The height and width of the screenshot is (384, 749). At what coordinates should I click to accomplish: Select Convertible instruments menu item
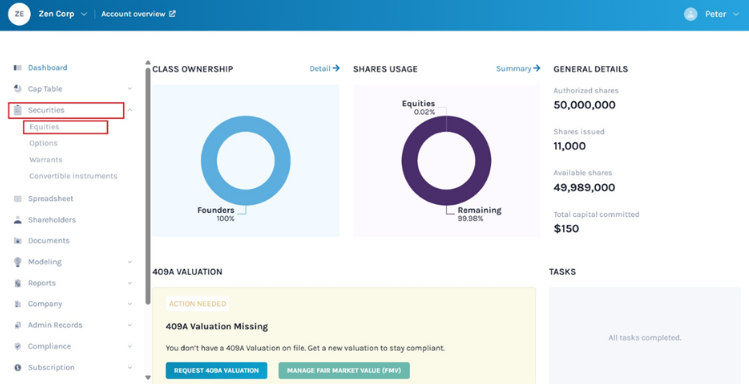coord(73,176)
